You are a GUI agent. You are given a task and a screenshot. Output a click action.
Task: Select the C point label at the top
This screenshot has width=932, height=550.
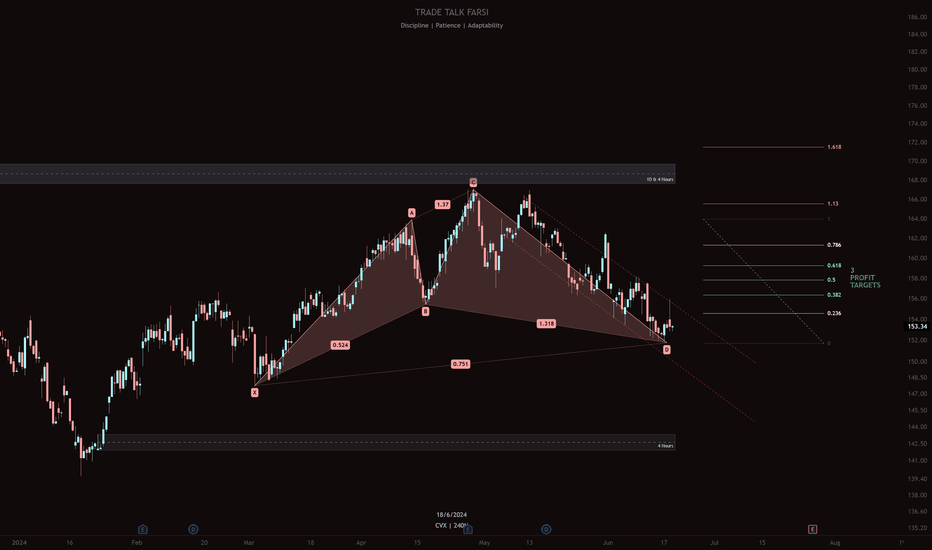pyautogui.click(x=473, y=183)
